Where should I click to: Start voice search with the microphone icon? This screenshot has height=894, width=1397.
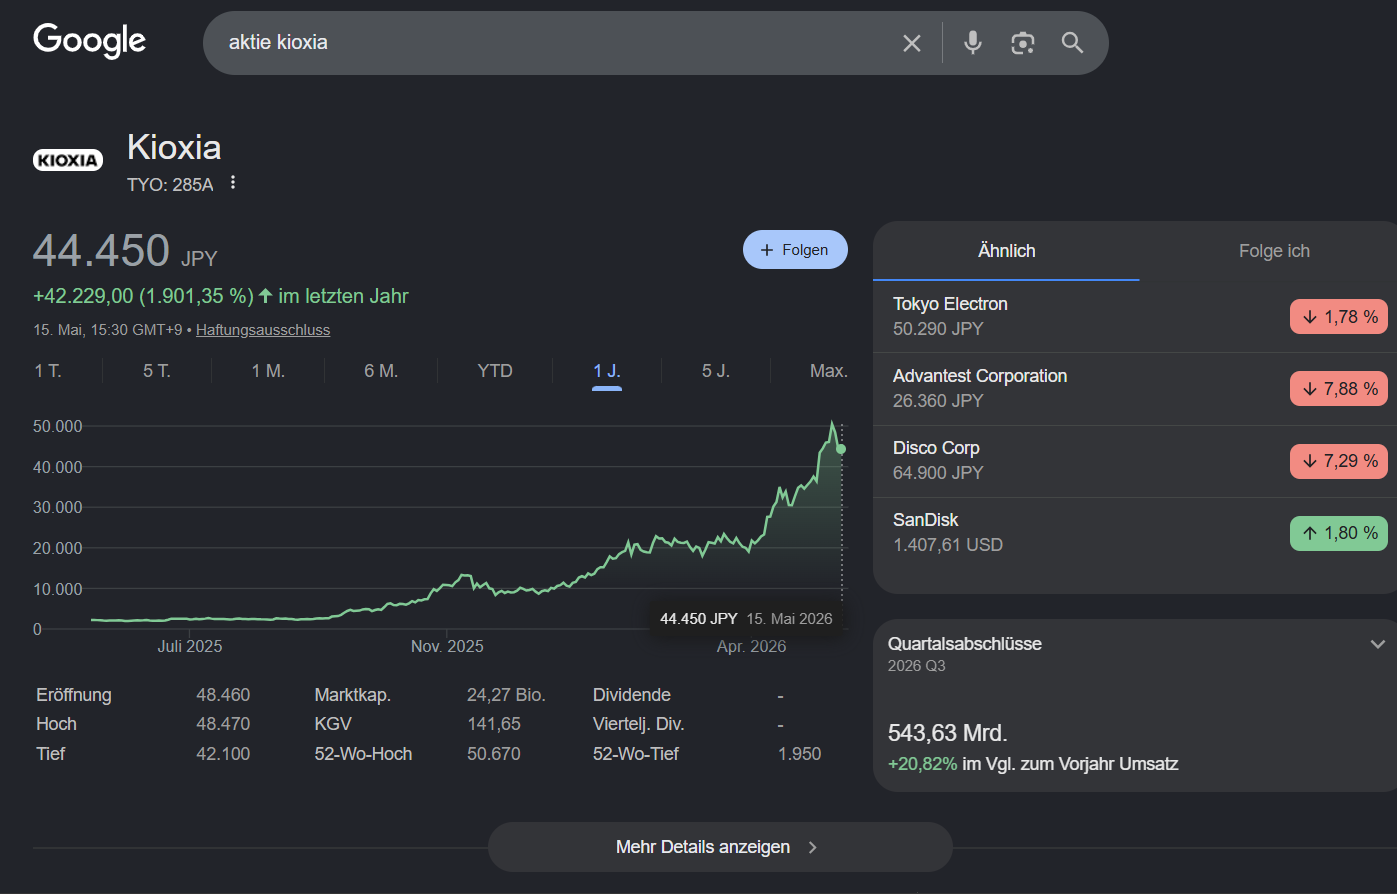pyautogui.click(x=973, y=42)
